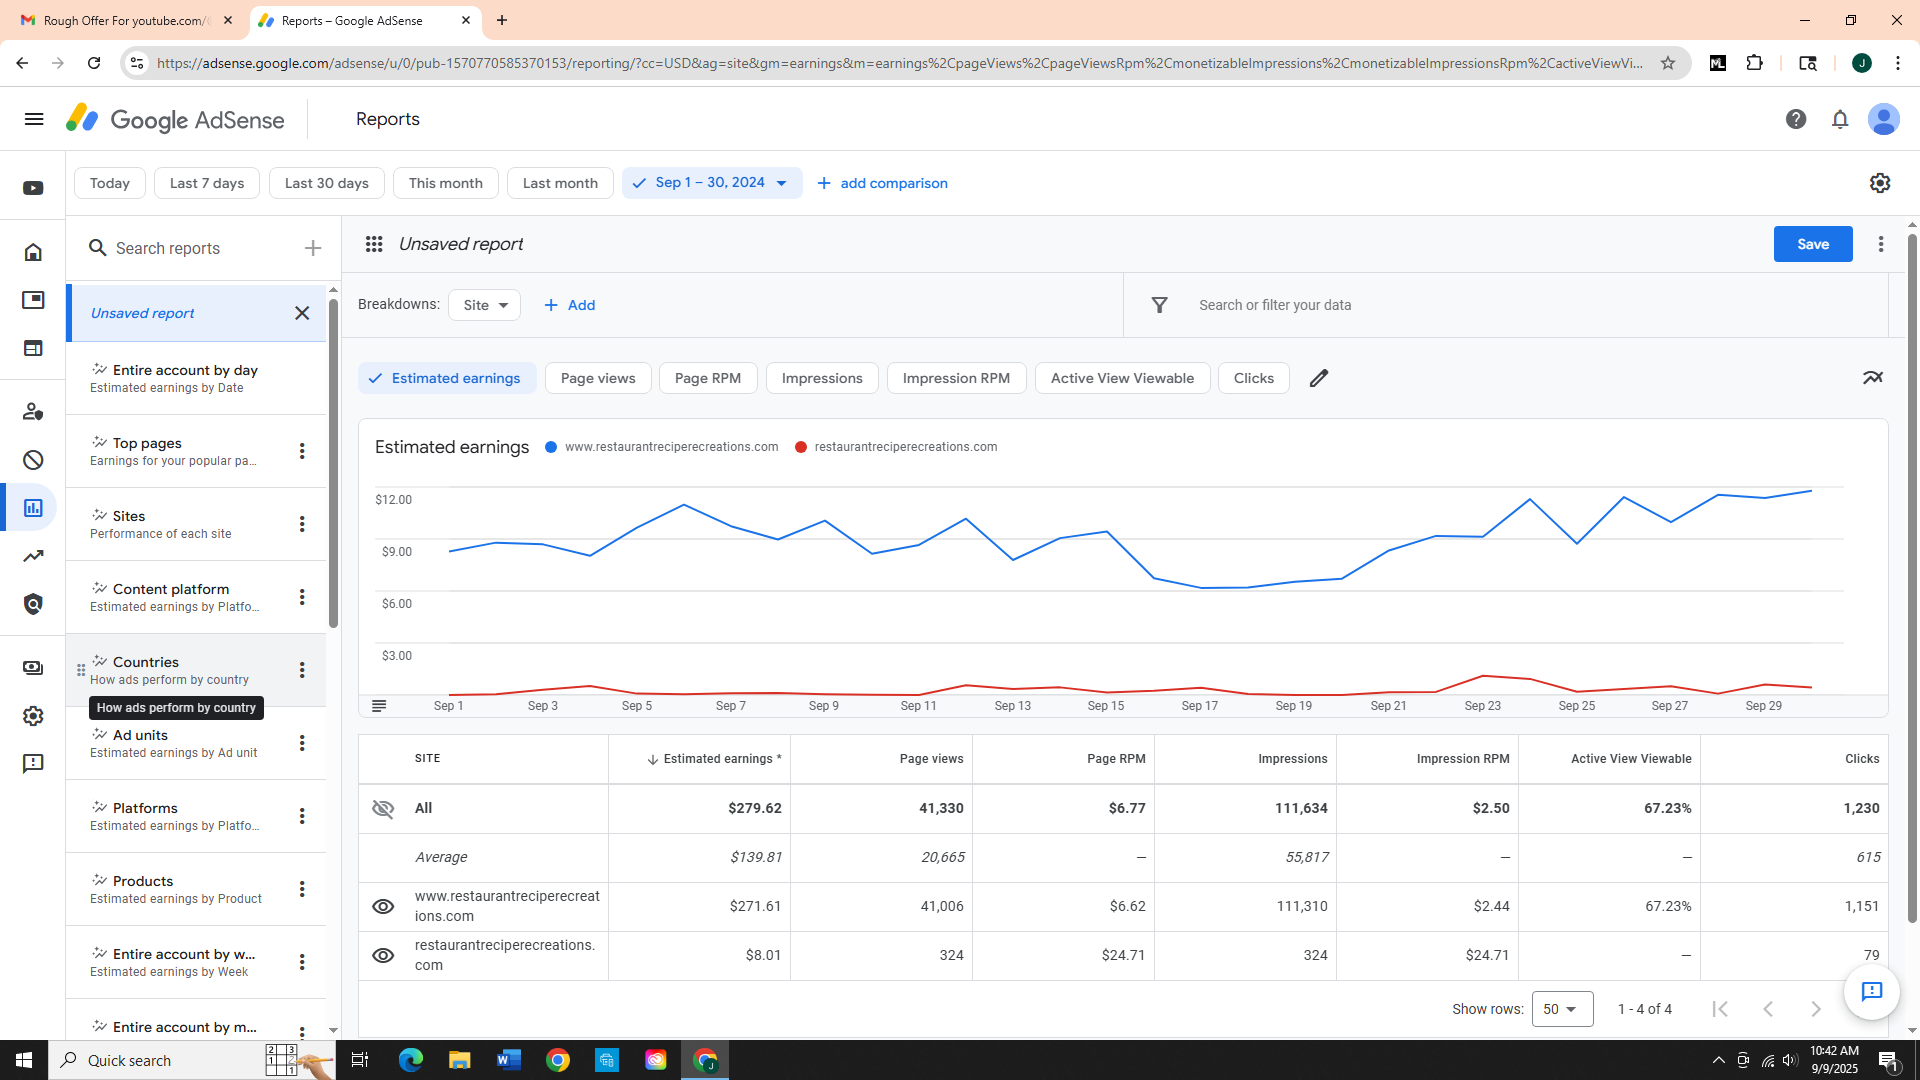The height and width of the screenshot is (1080, 1920).
Task: Select the Active View Viewable chip
Action: point(1122,378)
